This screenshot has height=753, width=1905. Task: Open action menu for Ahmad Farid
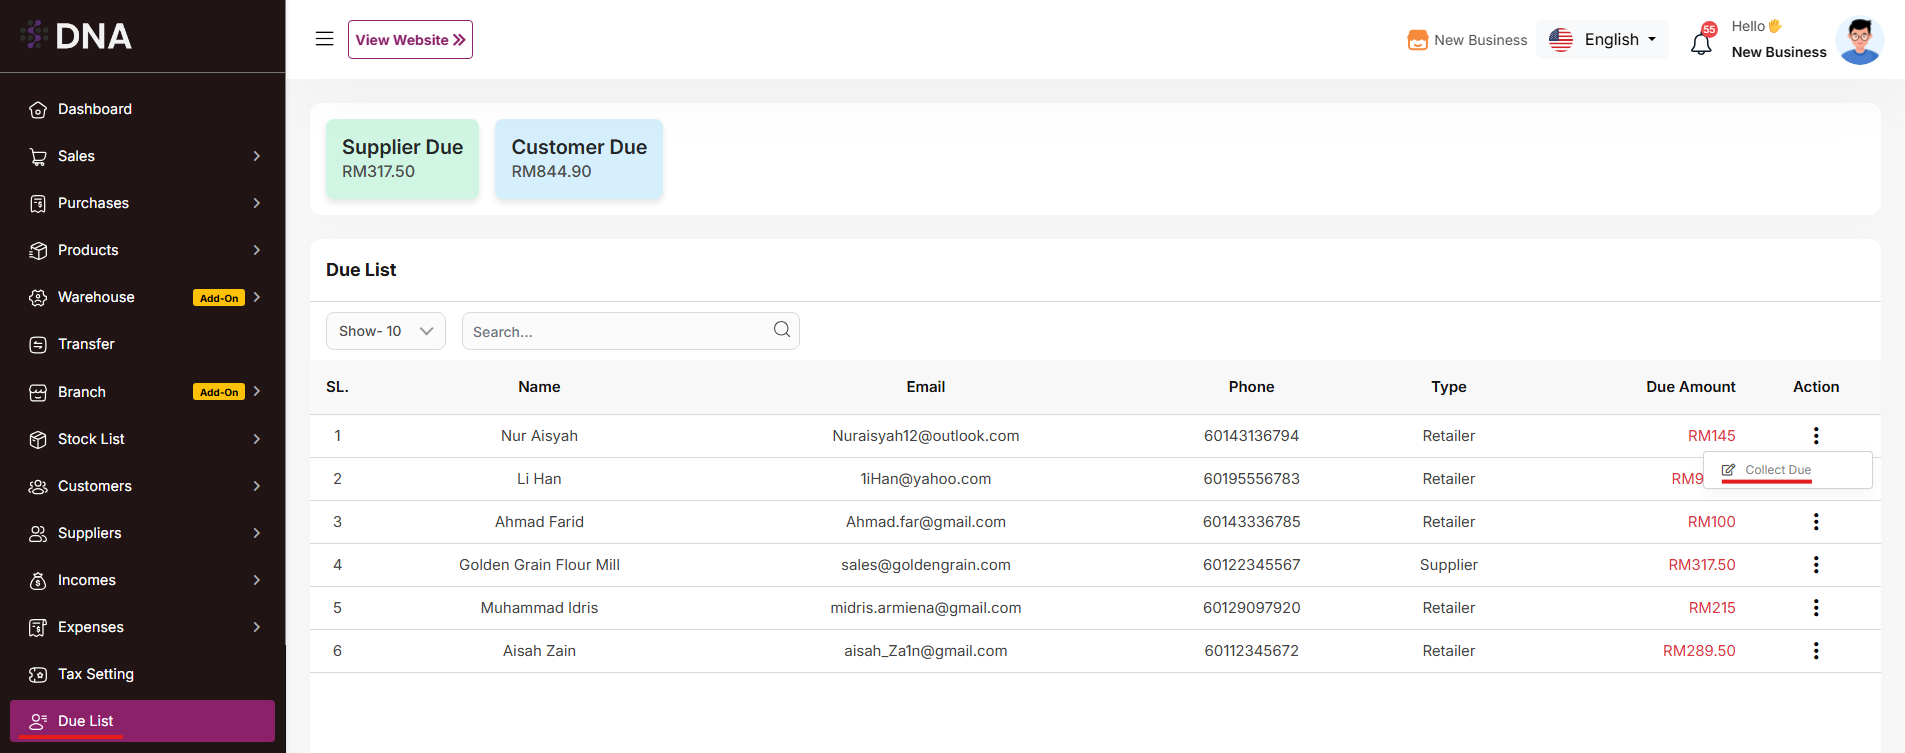coord(1816,522)
